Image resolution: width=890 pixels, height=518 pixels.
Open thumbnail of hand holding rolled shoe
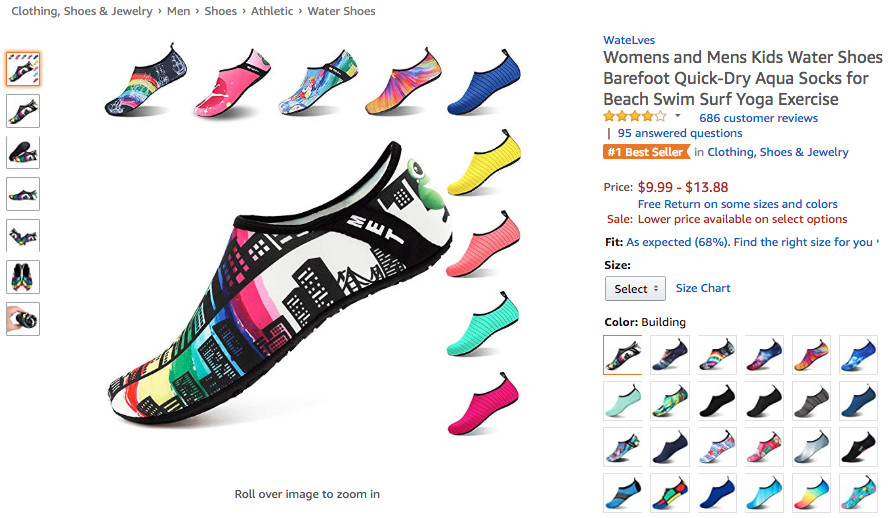pyautogui.click(x=23, y=318)
